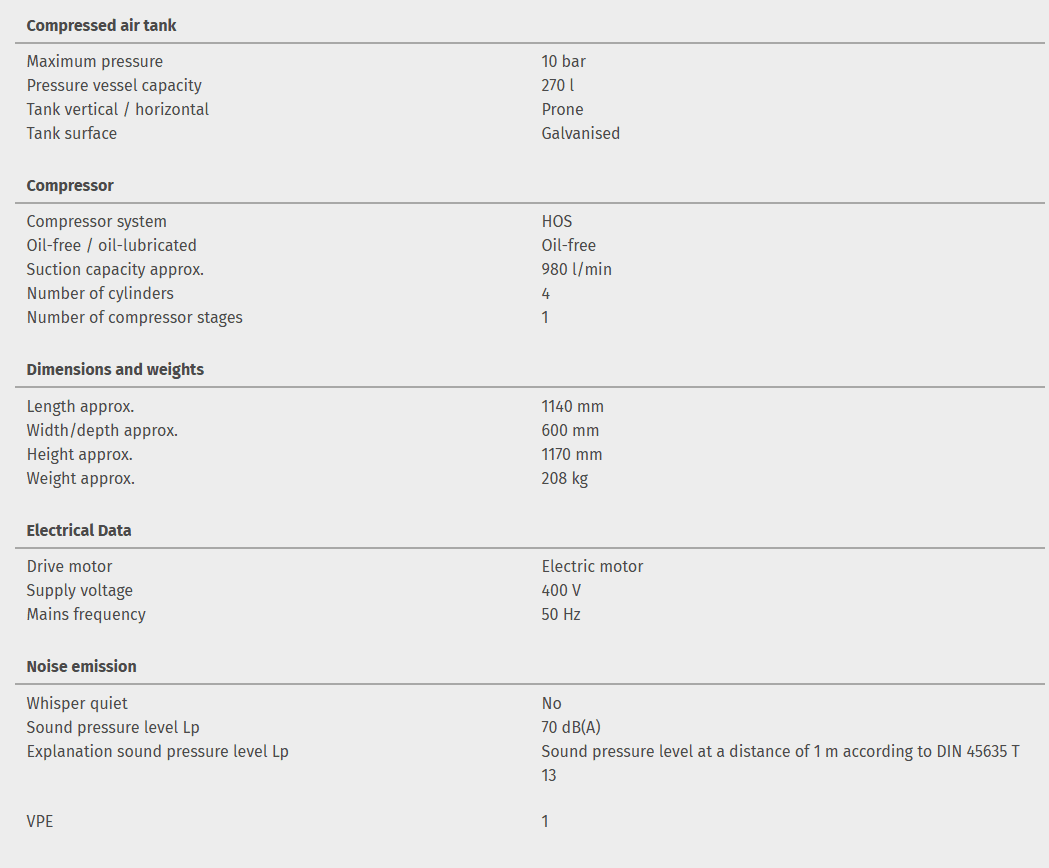Click the Compressor section heading

coord(70,186)
